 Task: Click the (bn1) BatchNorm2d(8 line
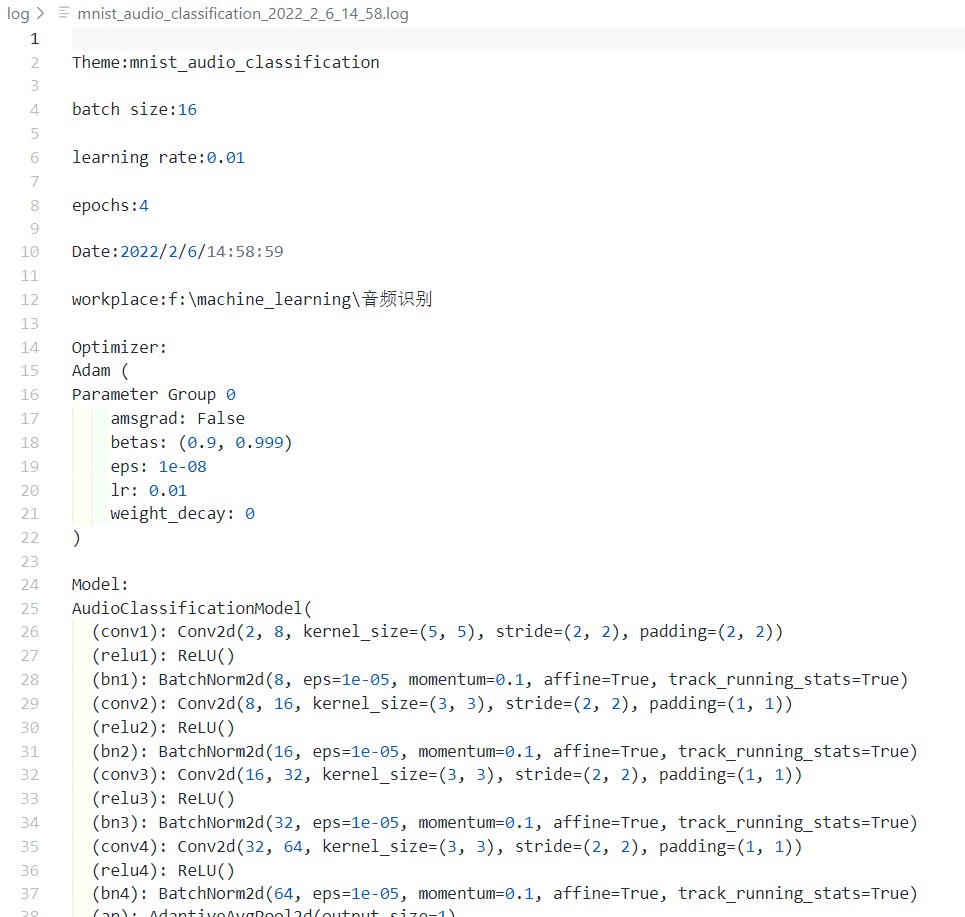[x=500, y=680]
